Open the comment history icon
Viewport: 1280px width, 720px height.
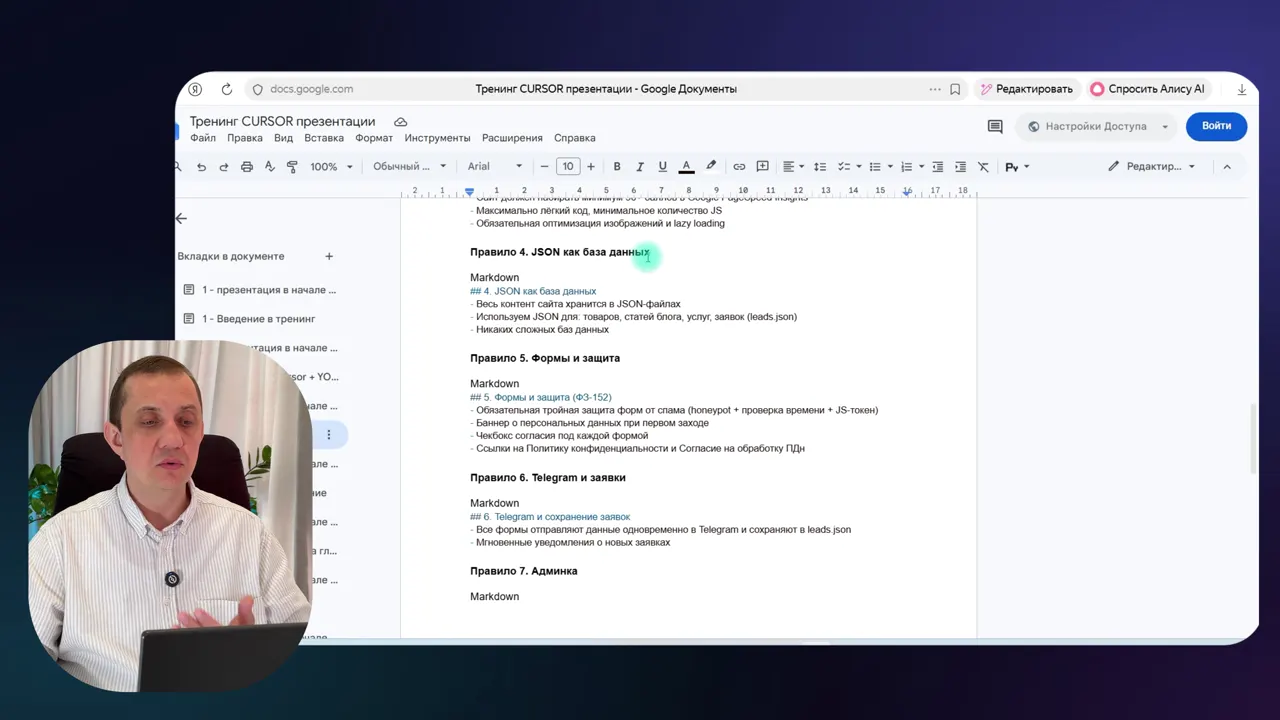[x=995, y=127]
